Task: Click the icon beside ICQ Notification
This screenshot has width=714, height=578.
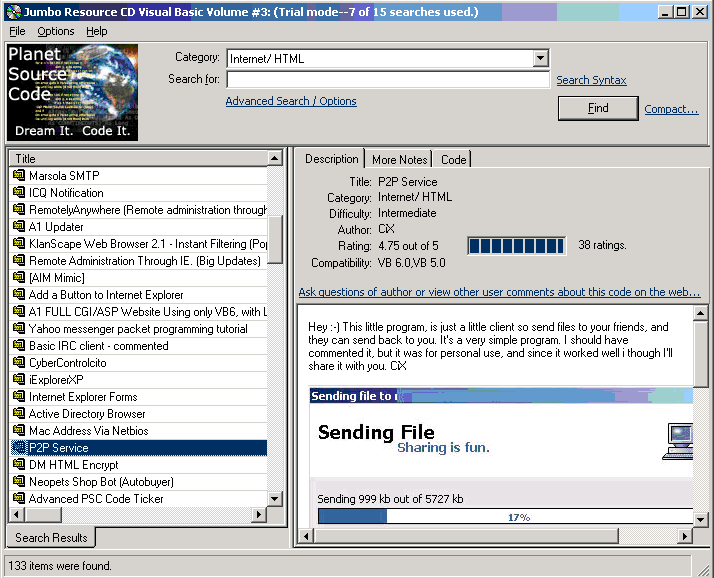Action: 19,192
